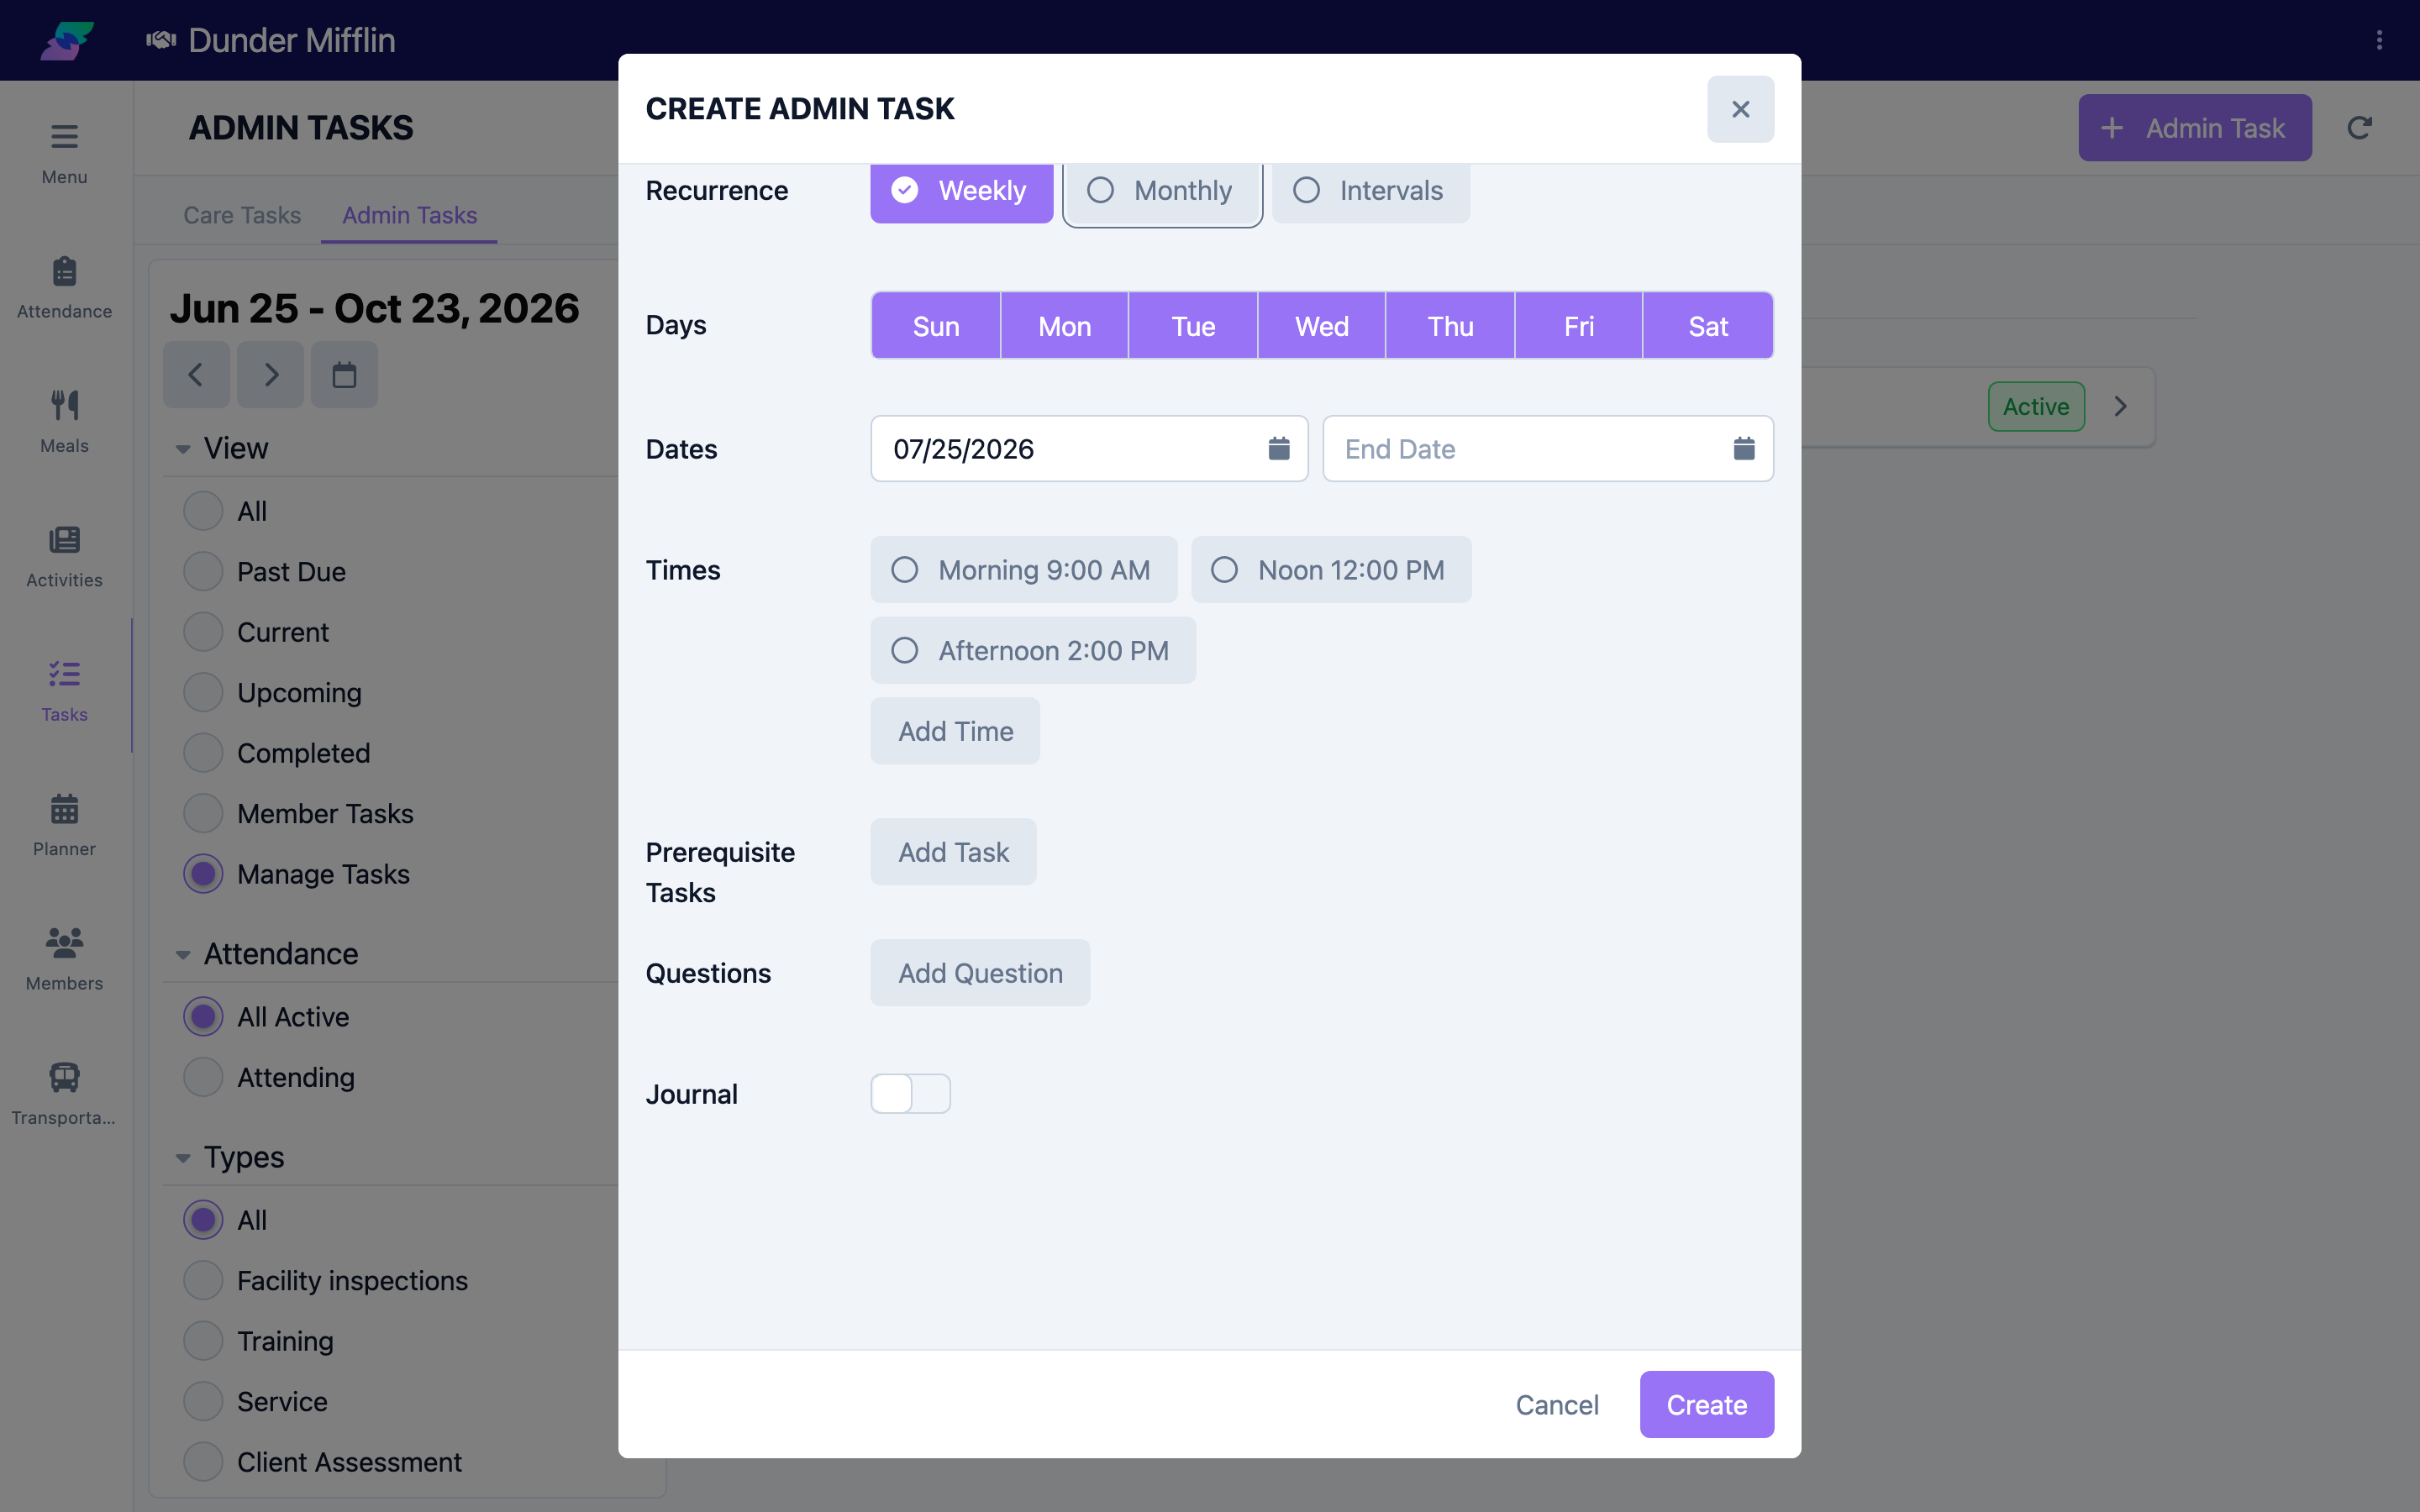Expand the Active task row chevron

(x=2120, y=406)
